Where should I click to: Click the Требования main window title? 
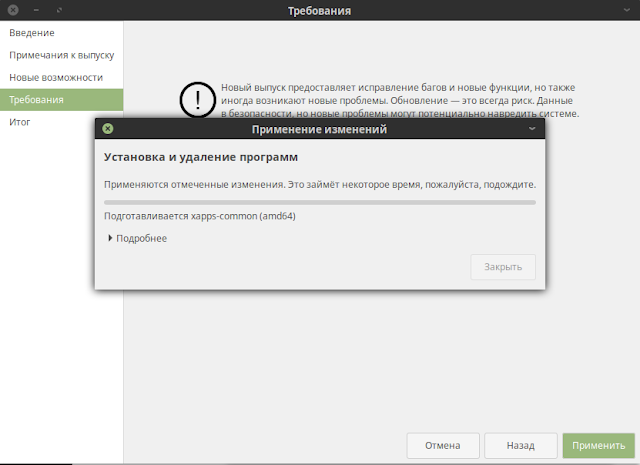[x=320, y=11]
